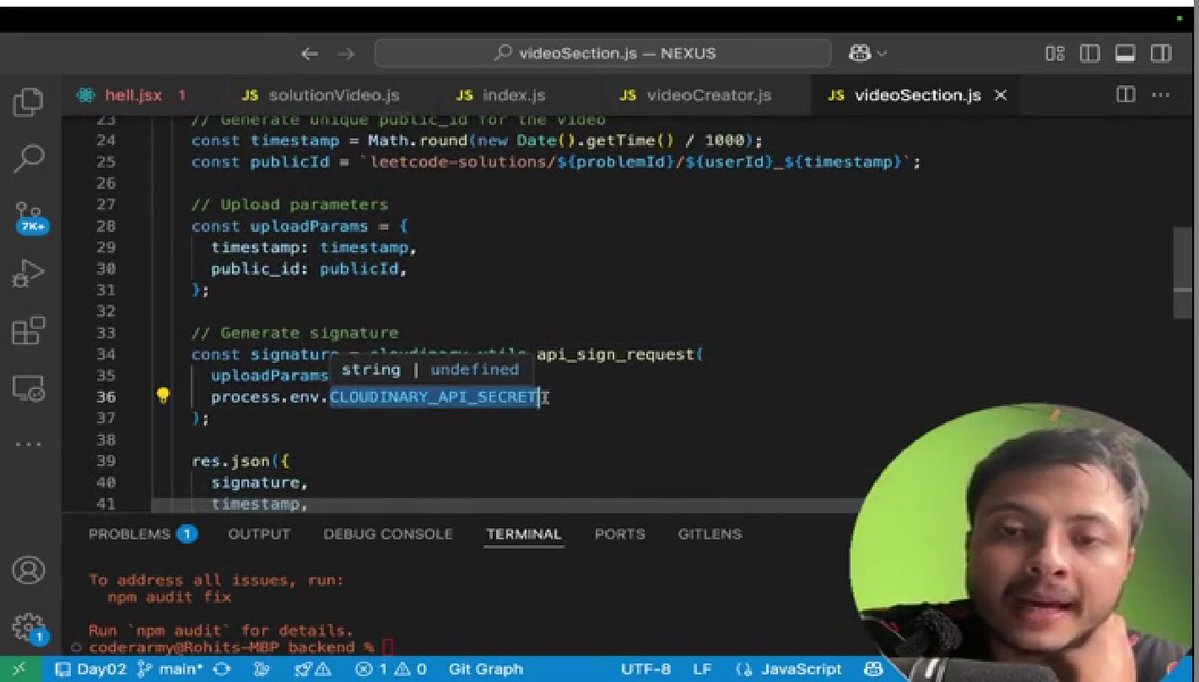The height and width of the screenshot is (682, 1199).
Task: Click the remote window indicator in status bar
Action: point(19,669)
